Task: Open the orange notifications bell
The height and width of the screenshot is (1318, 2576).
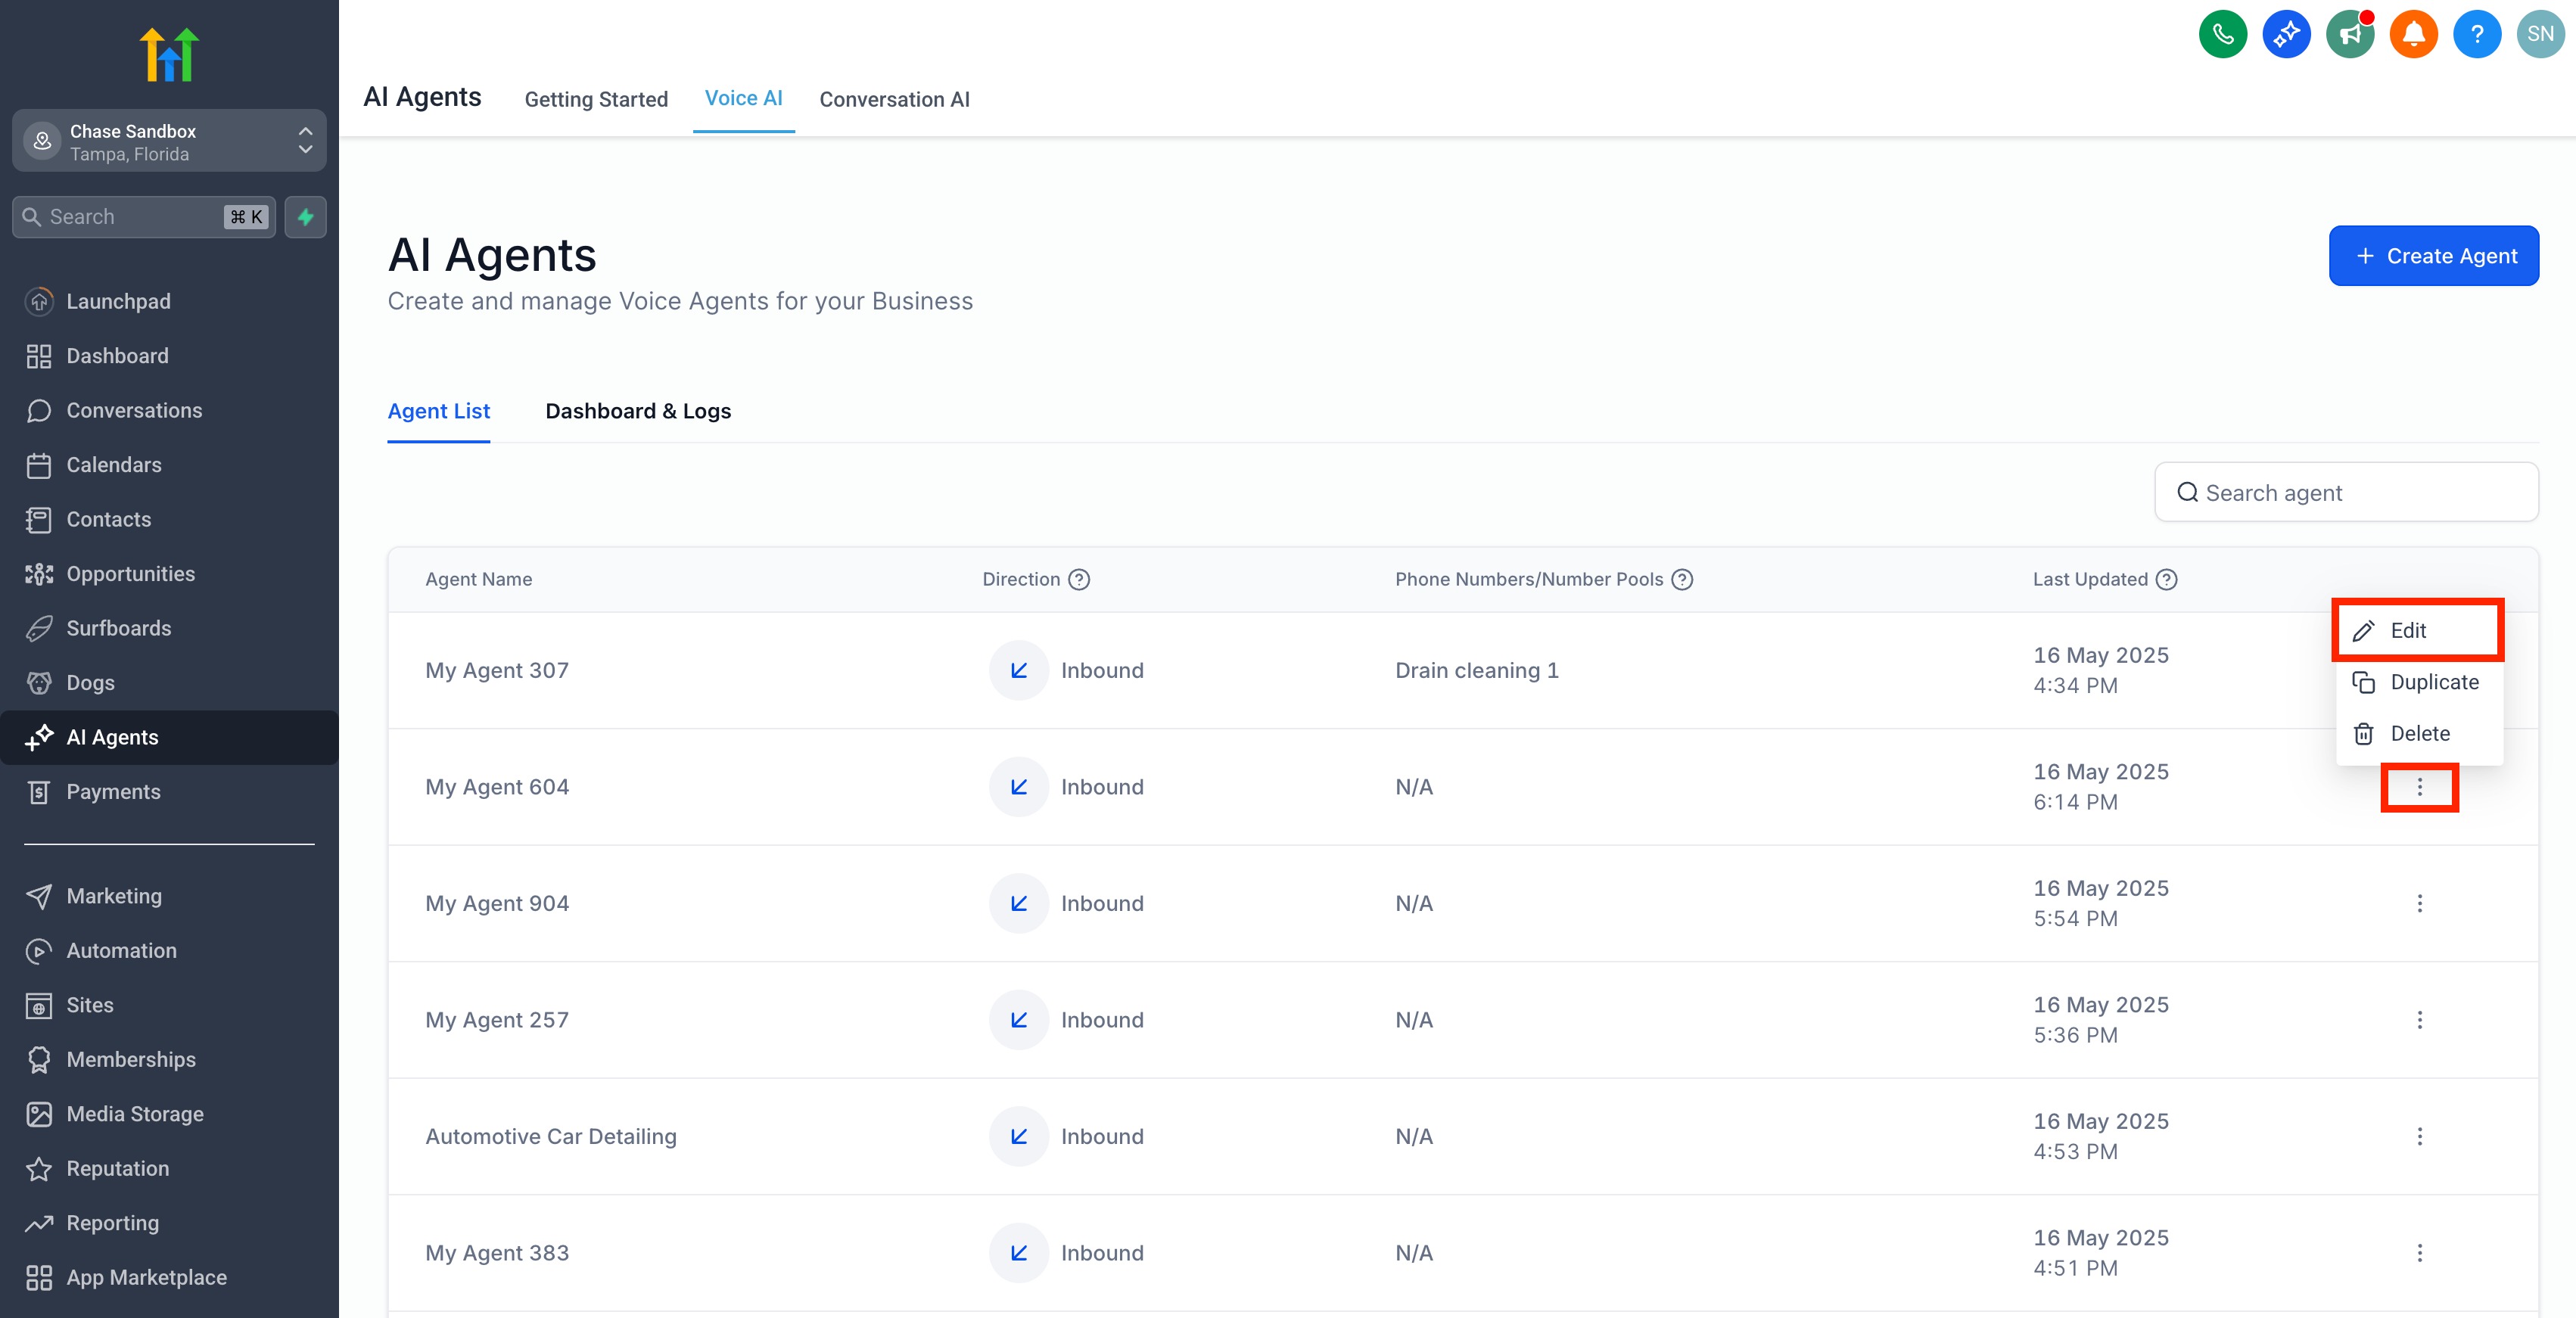Action: (x=2413, y=34)
